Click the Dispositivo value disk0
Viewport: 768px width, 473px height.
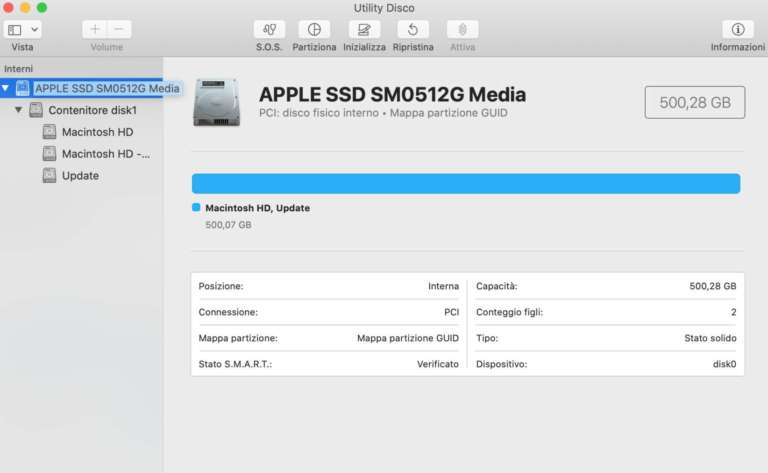pos(724,364)
